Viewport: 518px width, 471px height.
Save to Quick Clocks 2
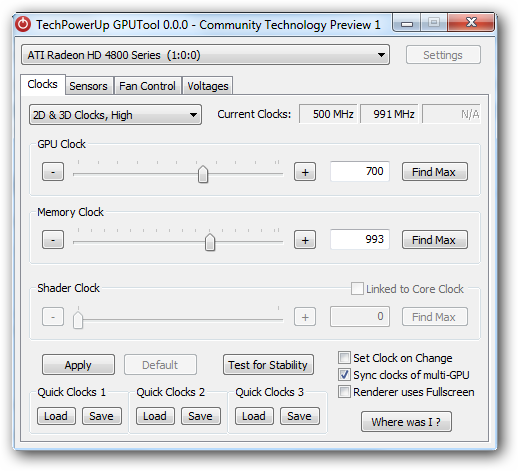(201, 416)
